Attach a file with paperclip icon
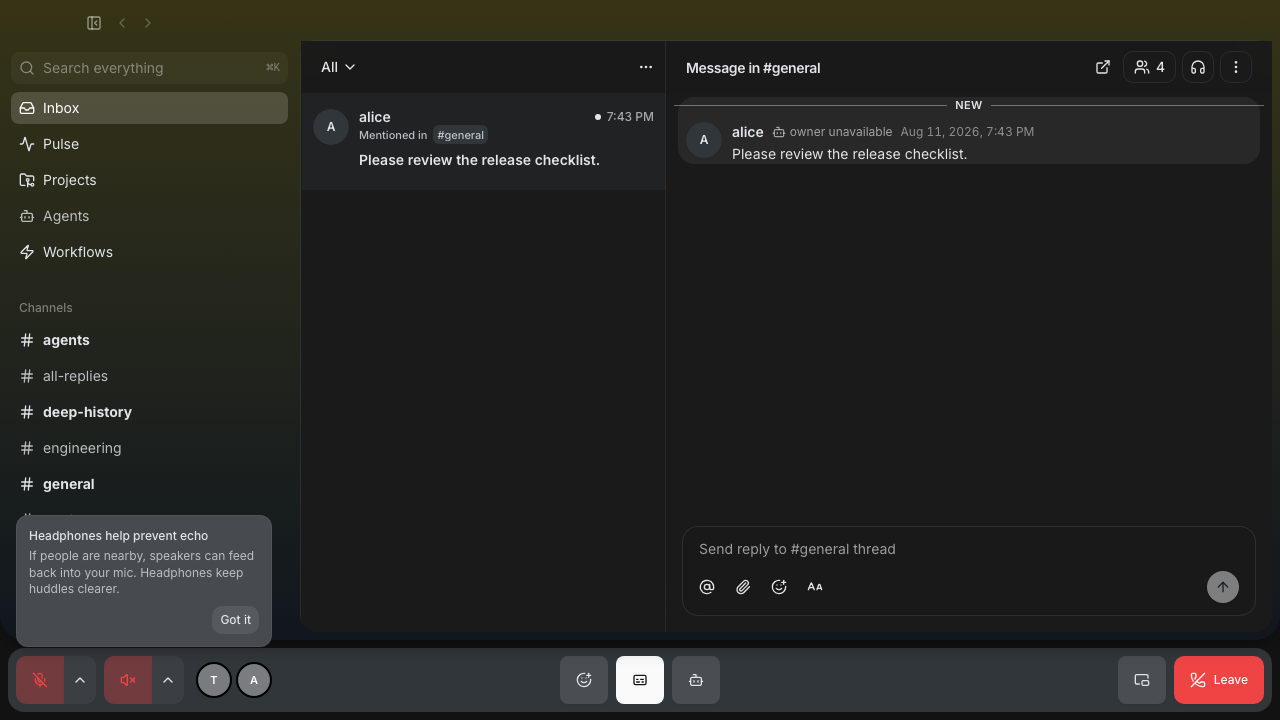 743,587
